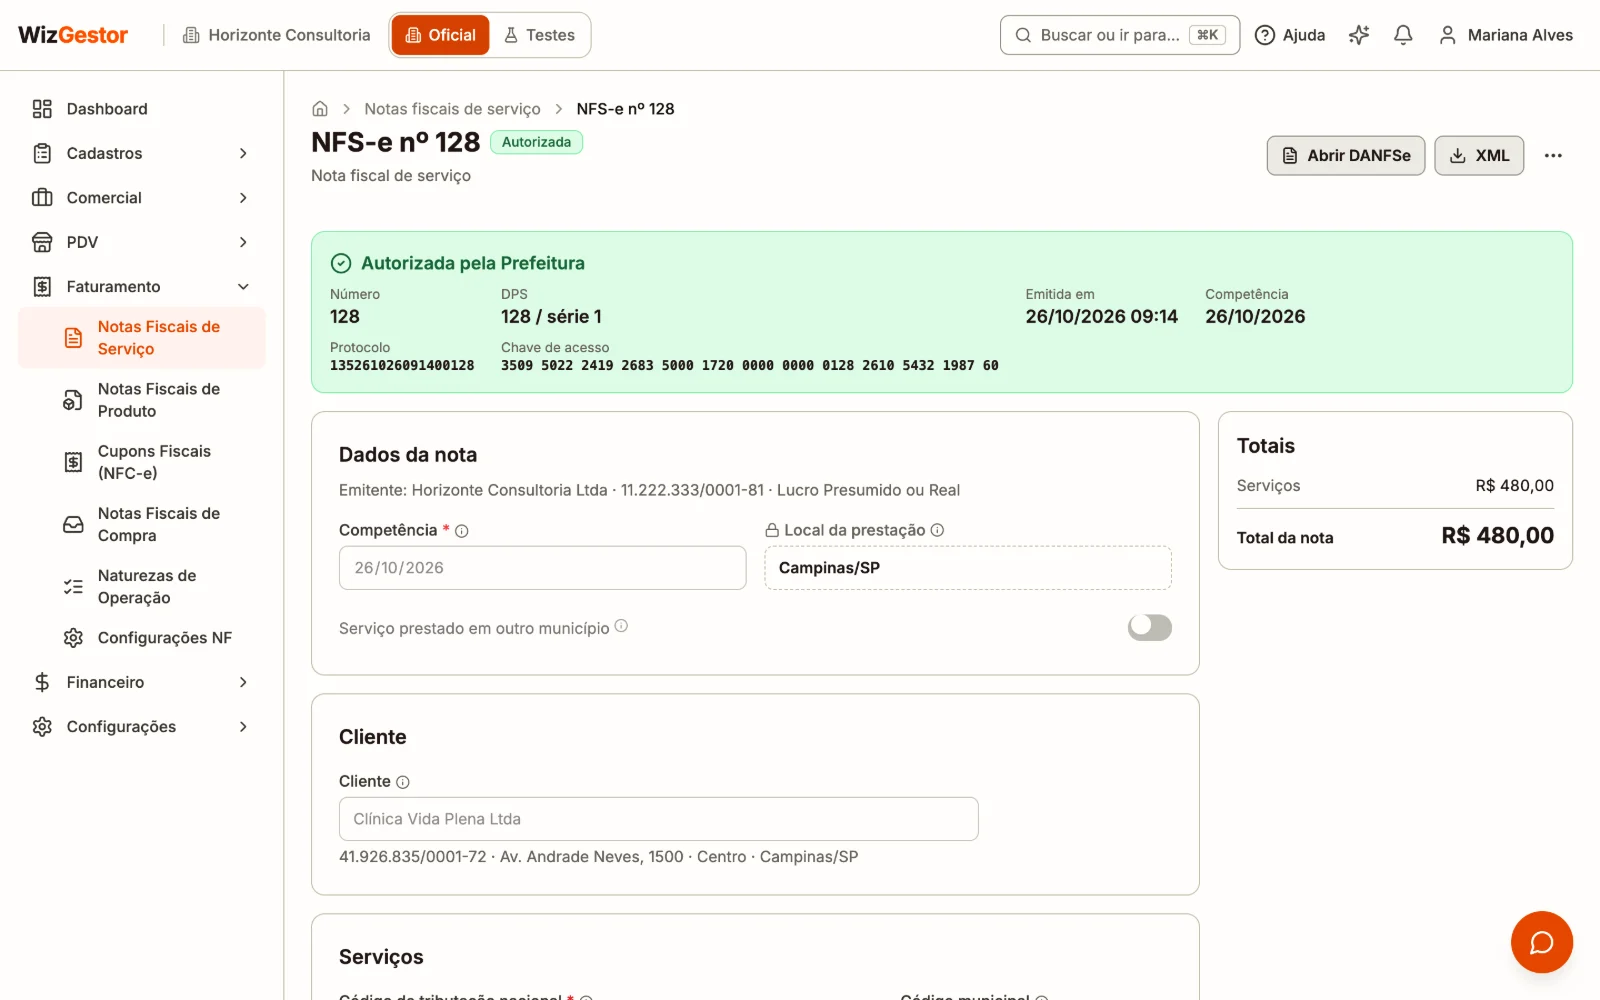Click the Naturezas de Operação list icon
The height and width of the screenshot is (1000, 1600).
click(x=73, y=587)
